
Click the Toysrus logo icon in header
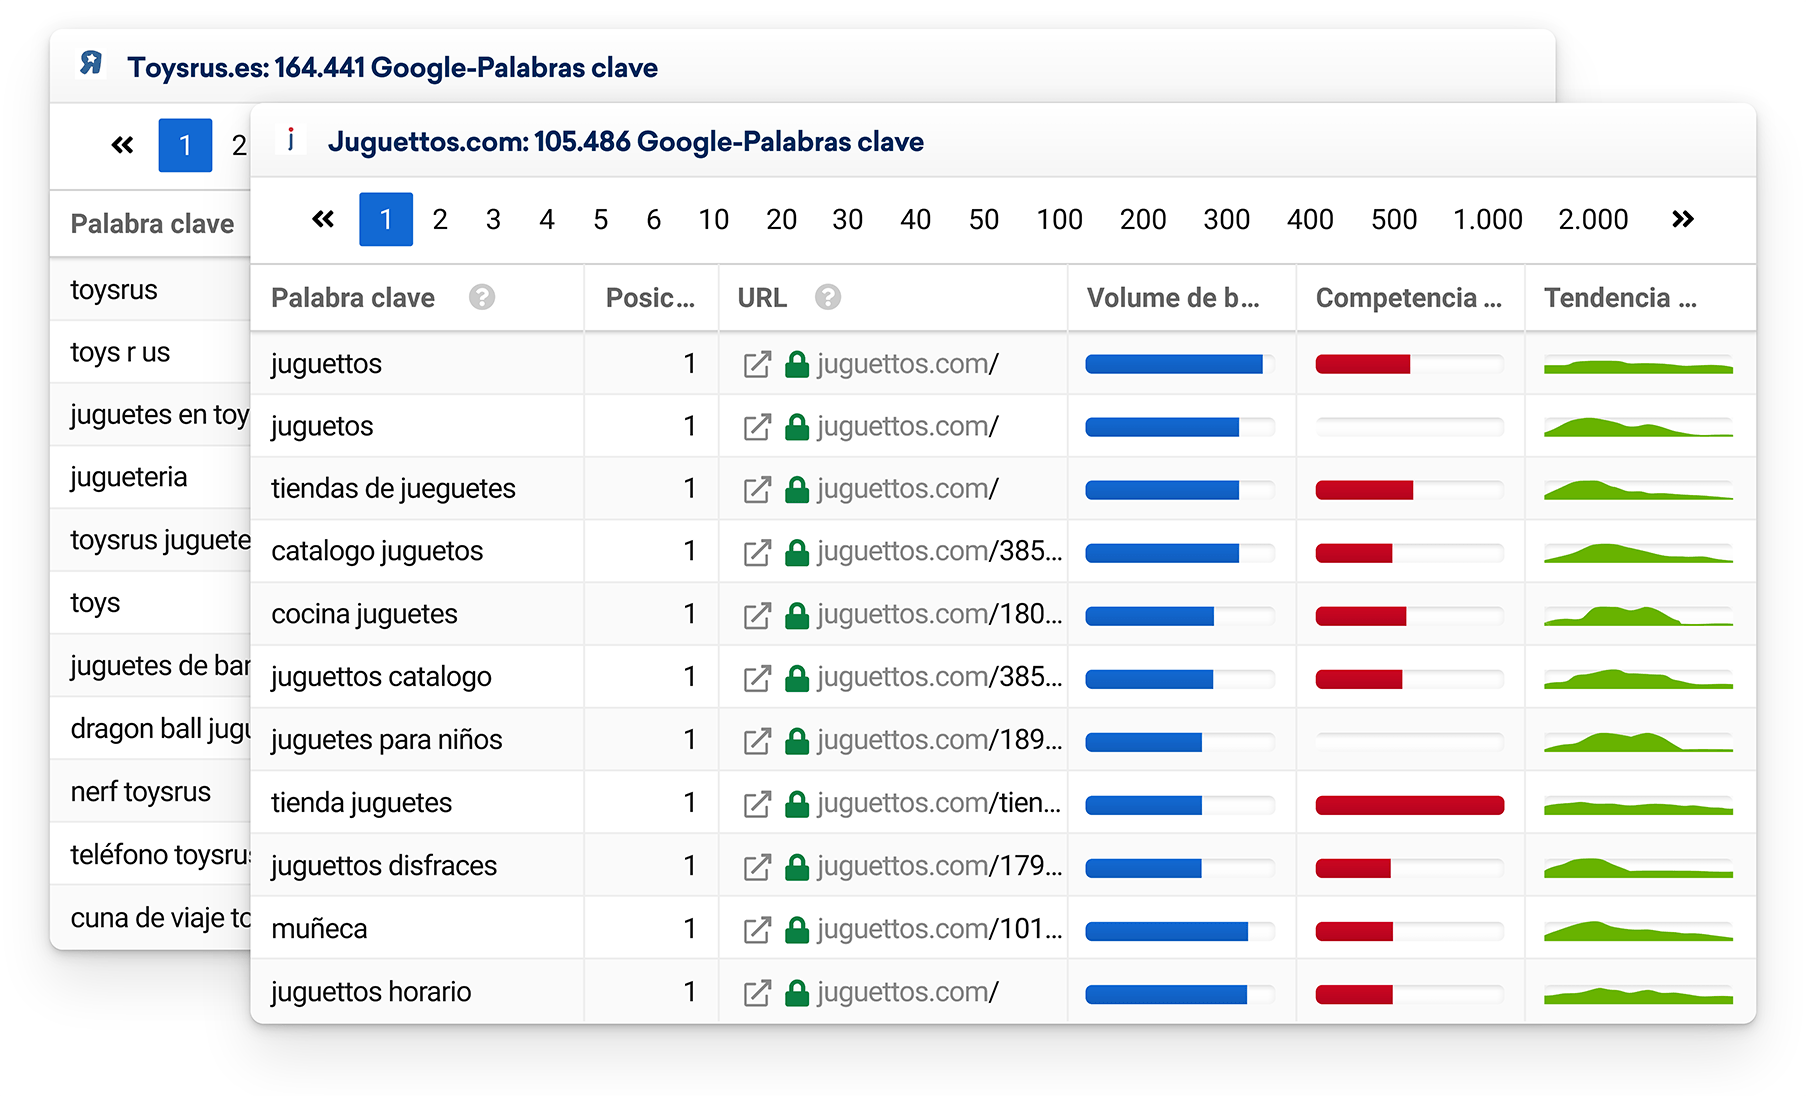point(91,64)
